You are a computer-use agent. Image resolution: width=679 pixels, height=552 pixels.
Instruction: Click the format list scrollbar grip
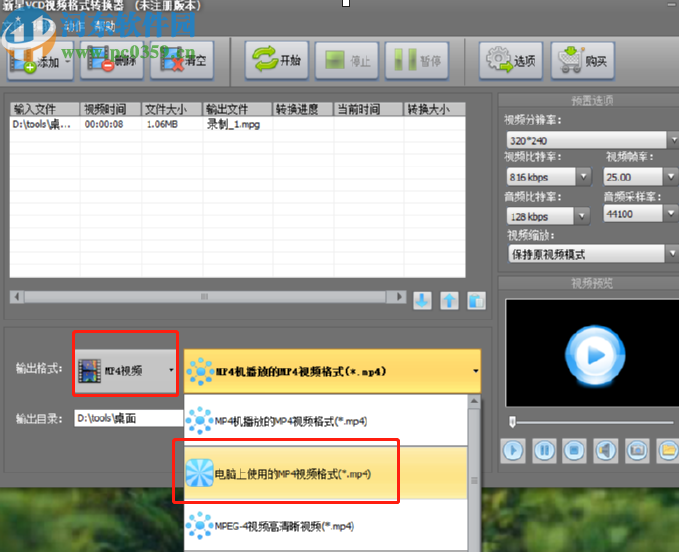pos(474,481)
